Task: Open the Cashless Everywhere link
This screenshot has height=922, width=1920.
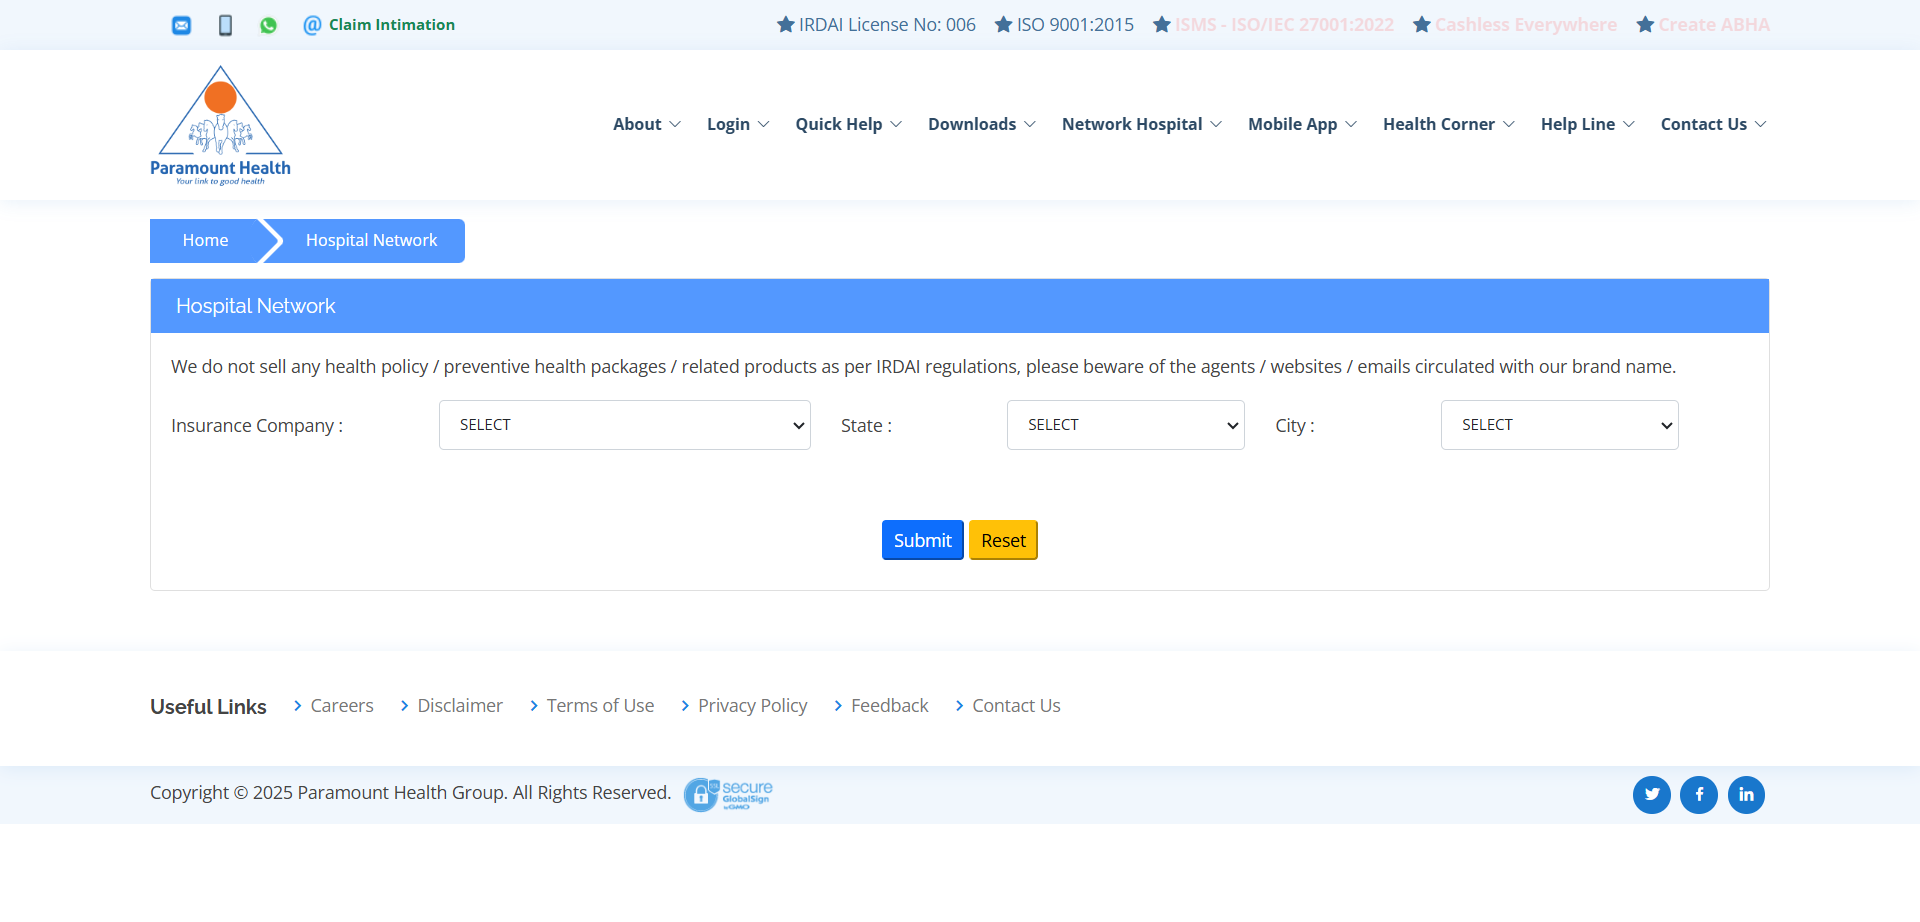Action: (1526, 25)
